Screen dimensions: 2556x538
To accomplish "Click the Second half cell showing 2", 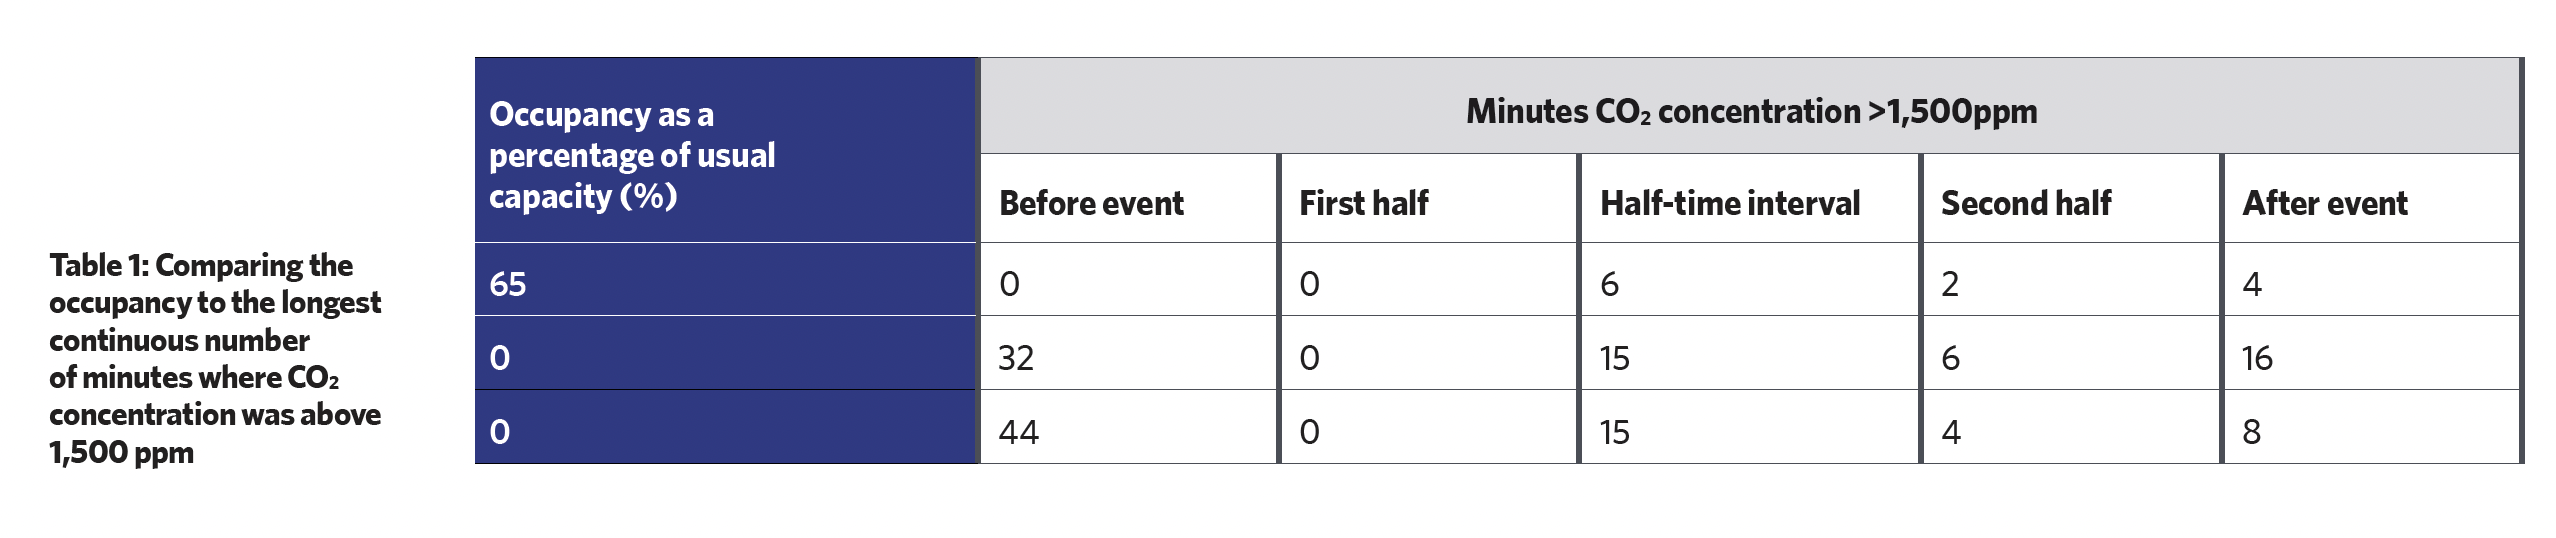I will [2071, 280].
